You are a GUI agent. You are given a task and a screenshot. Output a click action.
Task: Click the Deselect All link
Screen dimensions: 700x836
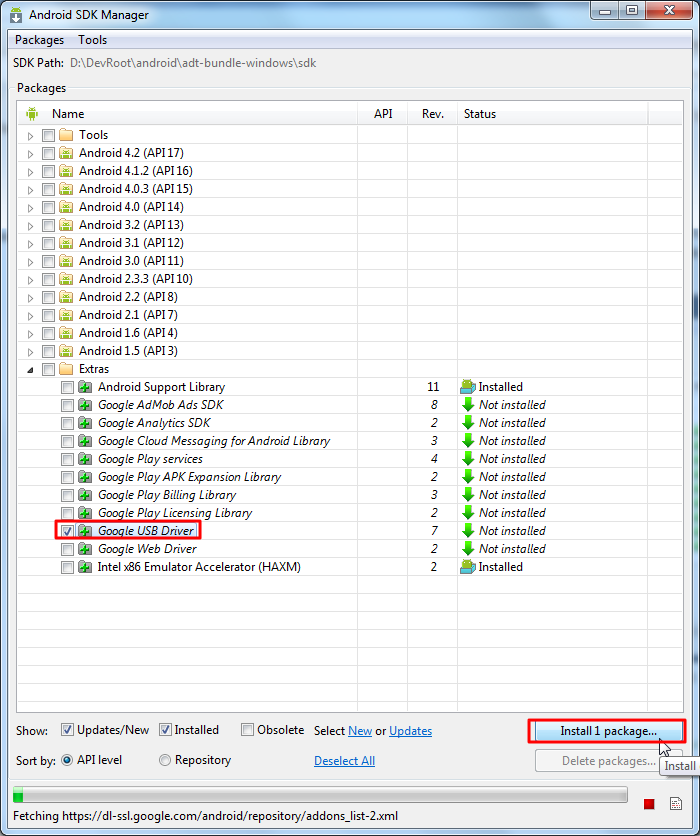pyautogui.click(x=344, y=761)
